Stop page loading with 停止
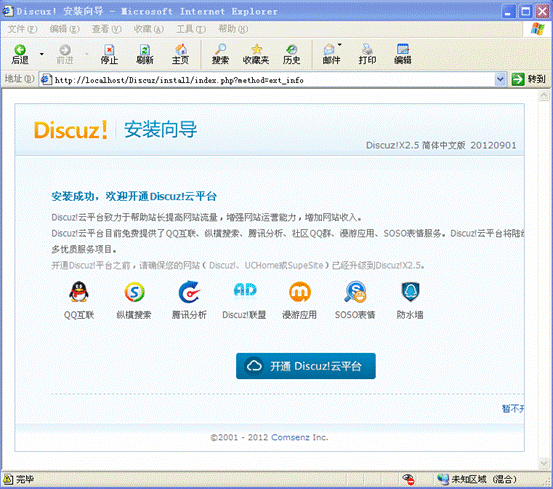Viewport: 553px width, 489px height. coord(109,55)
